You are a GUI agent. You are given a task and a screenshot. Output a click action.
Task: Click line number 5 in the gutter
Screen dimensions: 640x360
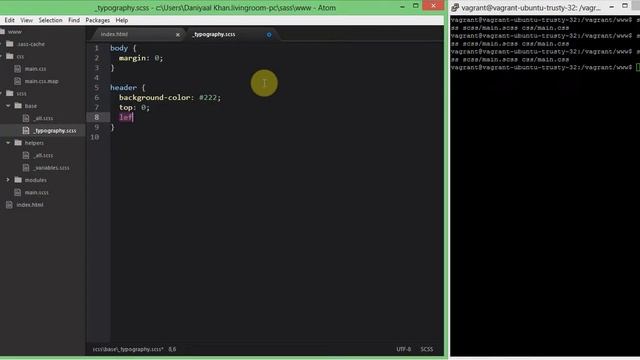click(x=97, y=87)
